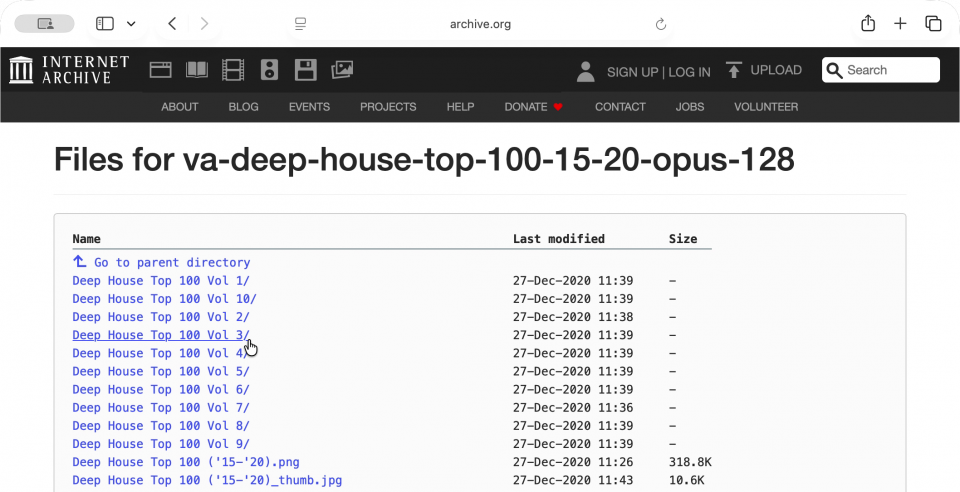This screenshot has height=492, width=960.
Task: Show the tab overview
Action: pyautogui.click(x=933, y=24)
